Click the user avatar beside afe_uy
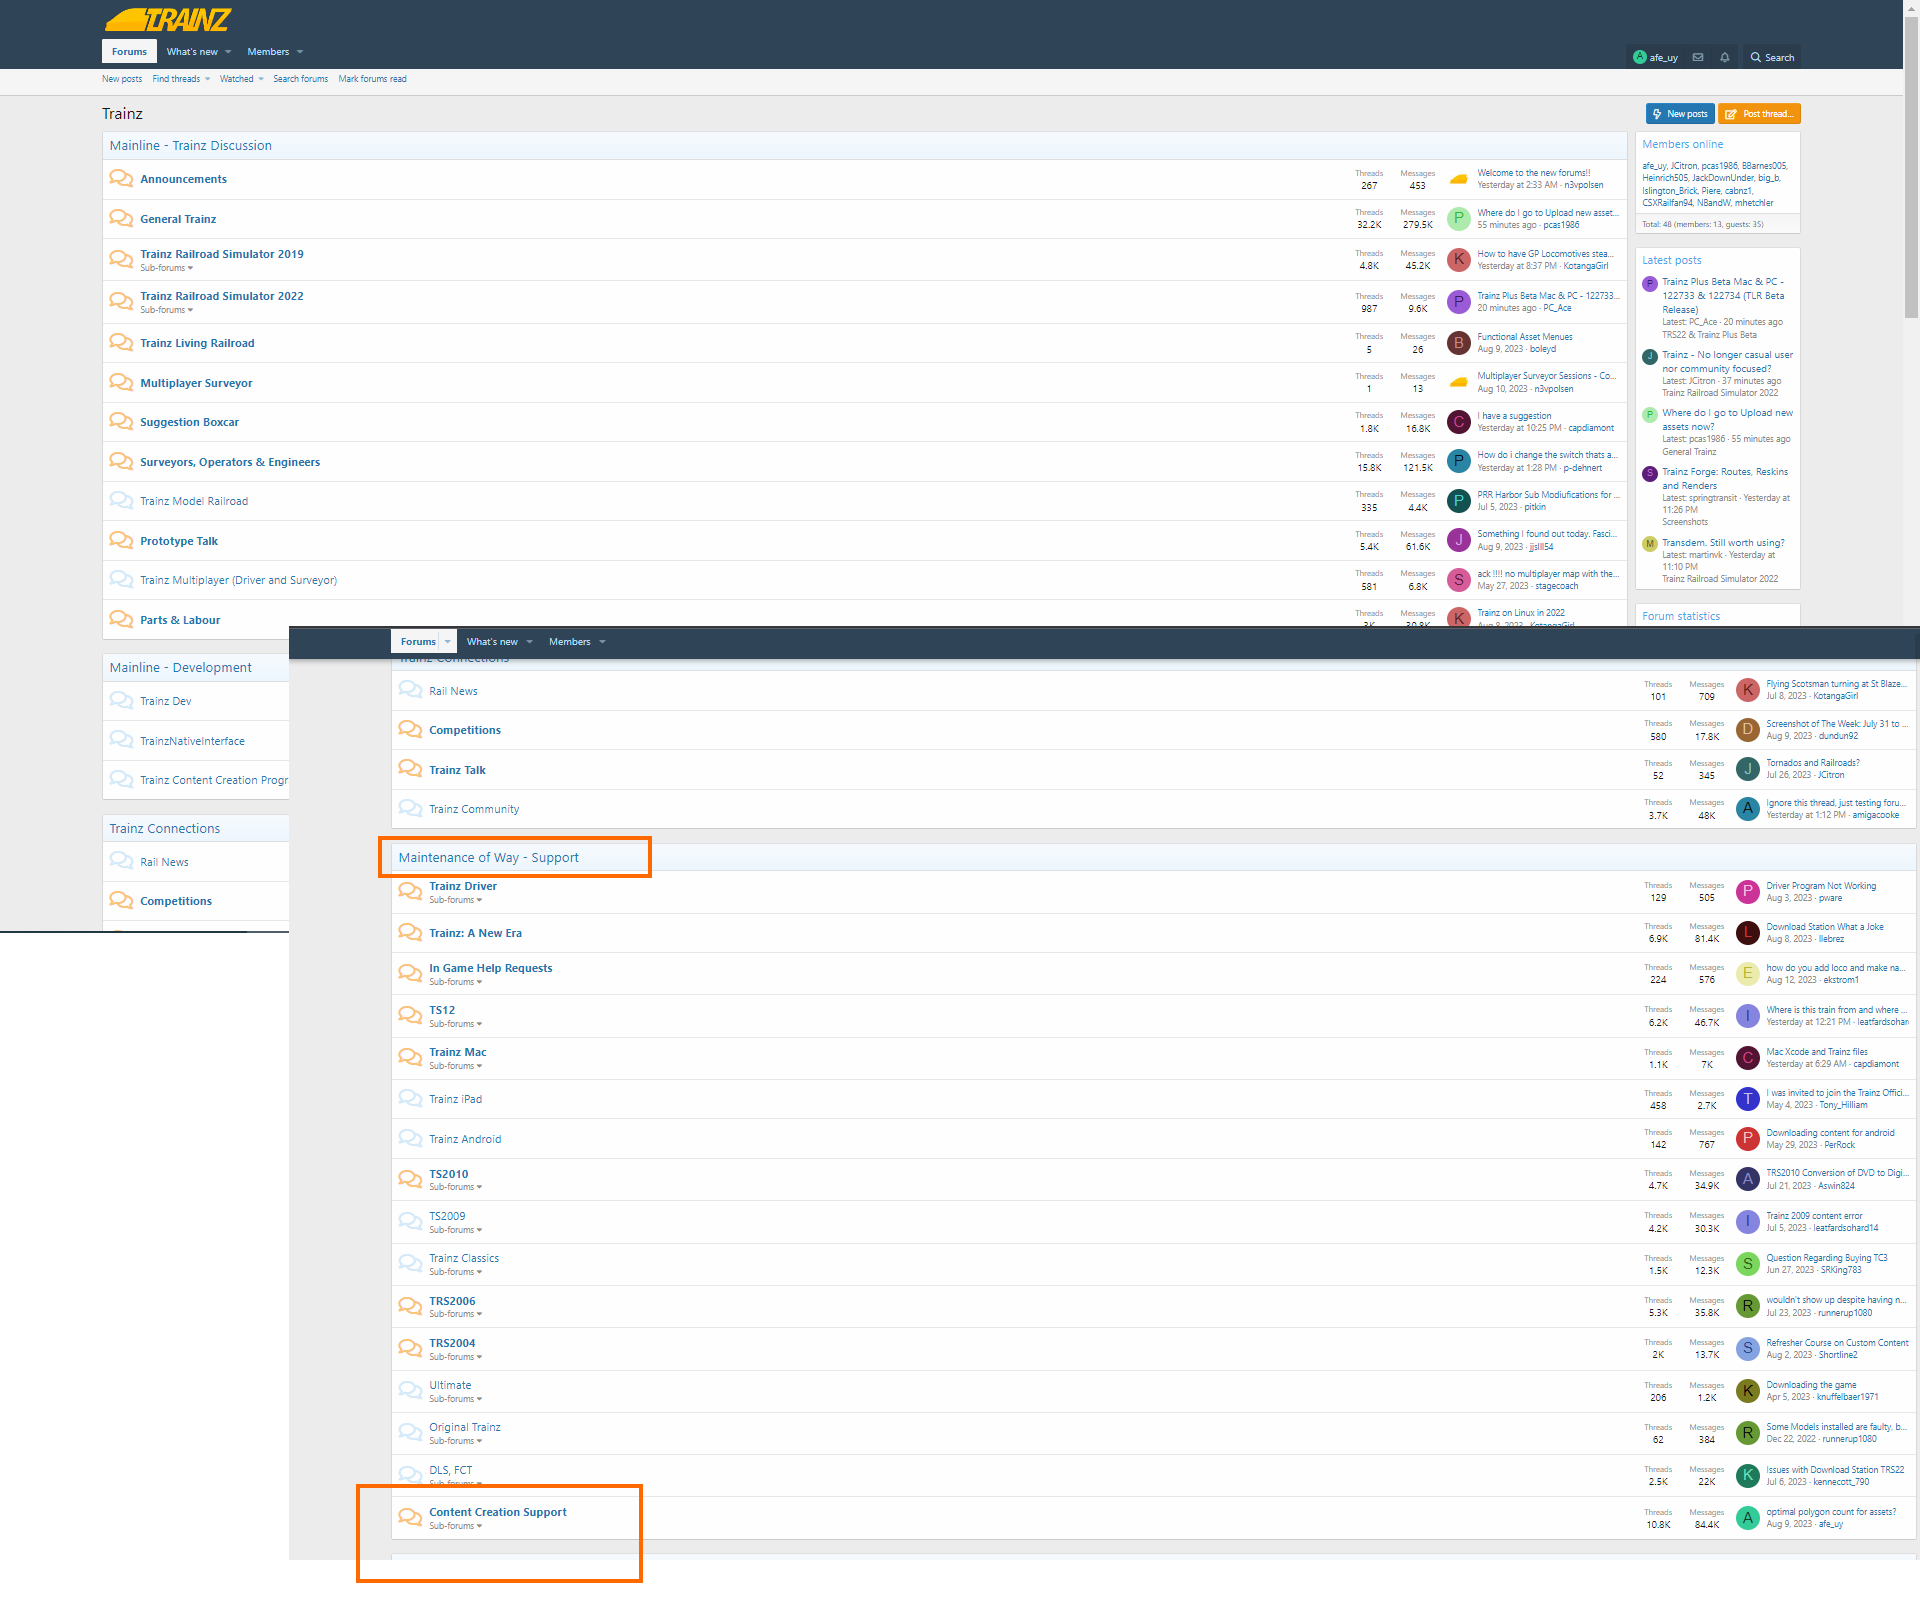The image size is (1920, 1600). [1639, 57]
